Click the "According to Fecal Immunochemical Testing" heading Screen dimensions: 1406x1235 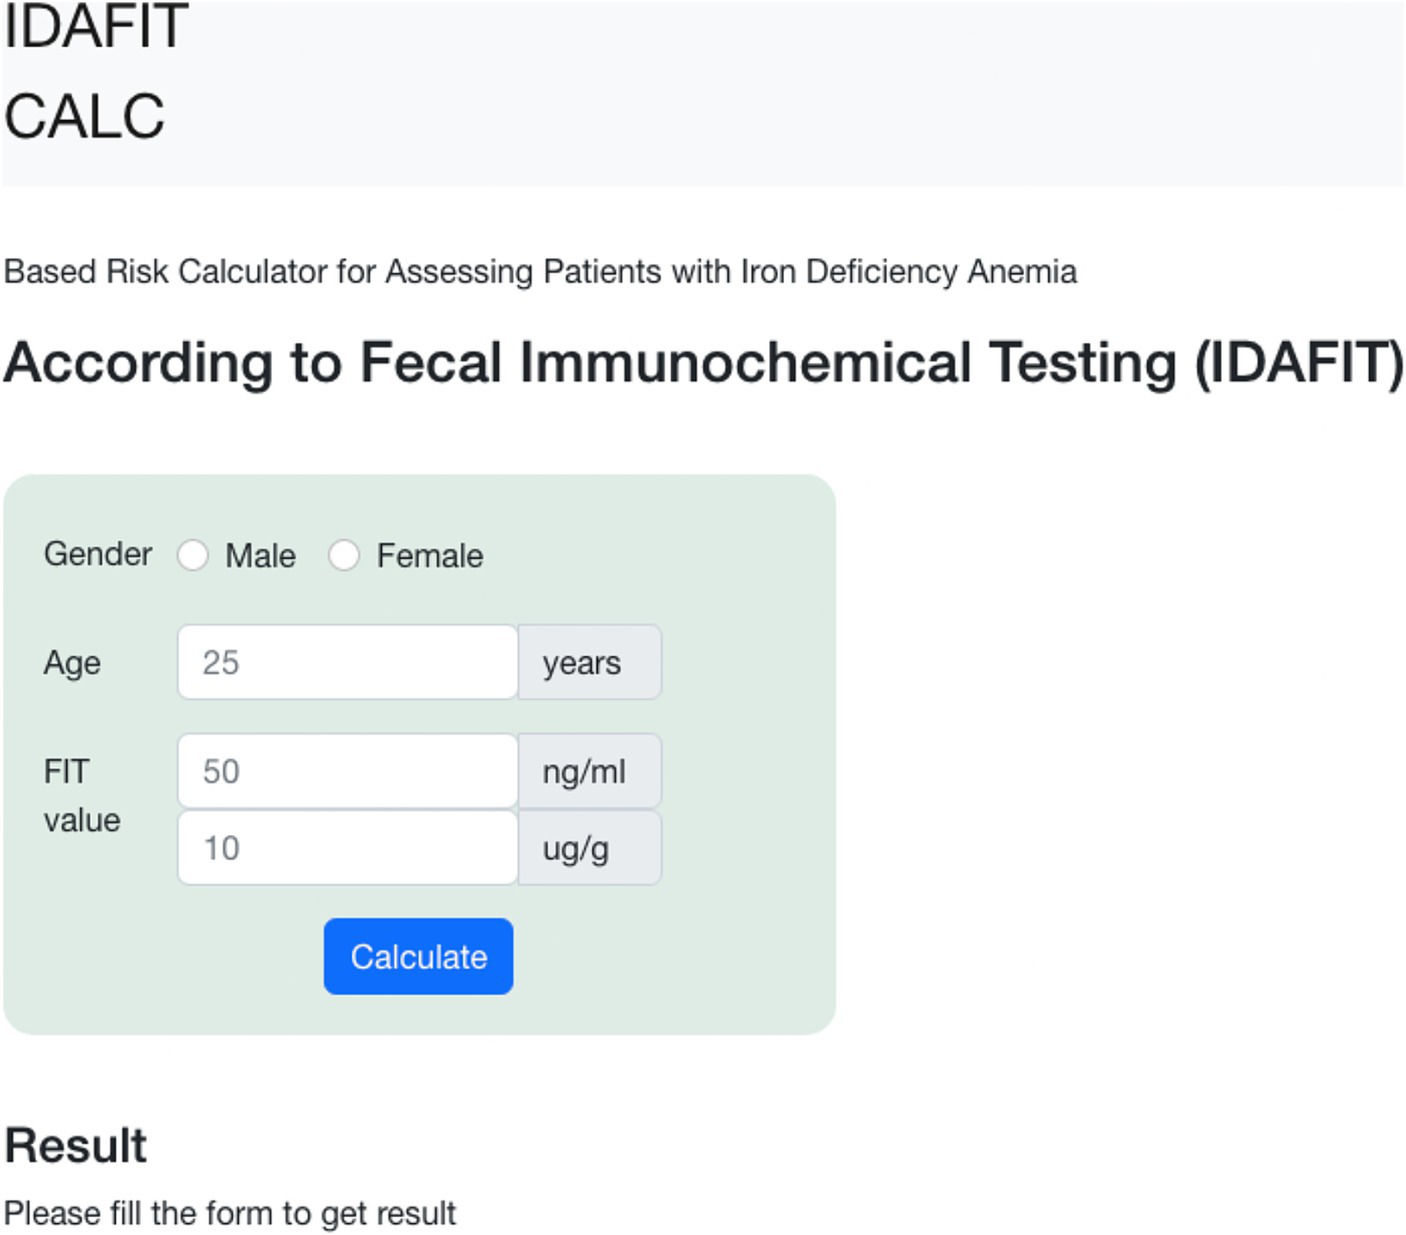pos(704,362)
